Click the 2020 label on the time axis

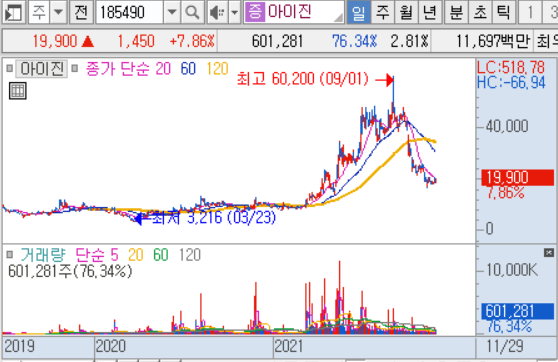(111, 346)
